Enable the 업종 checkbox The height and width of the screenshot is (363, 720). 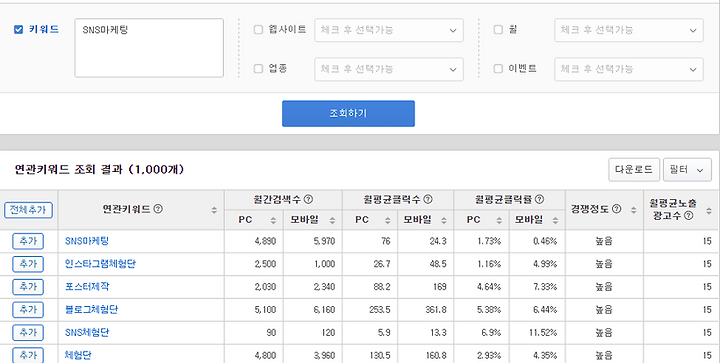(x=258, y=69)
